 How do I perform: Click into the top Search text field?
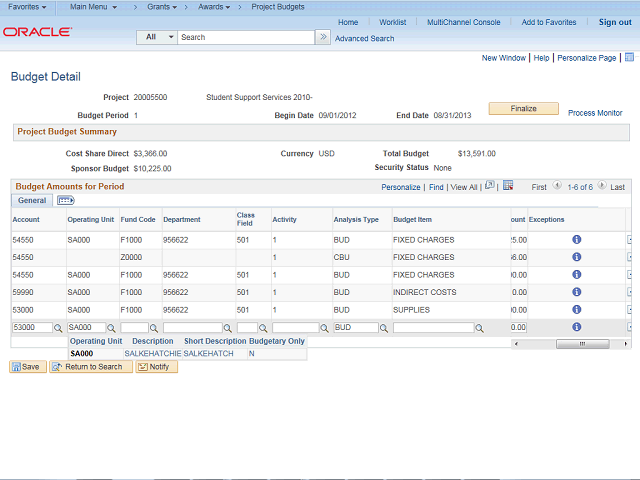[246, 37]
